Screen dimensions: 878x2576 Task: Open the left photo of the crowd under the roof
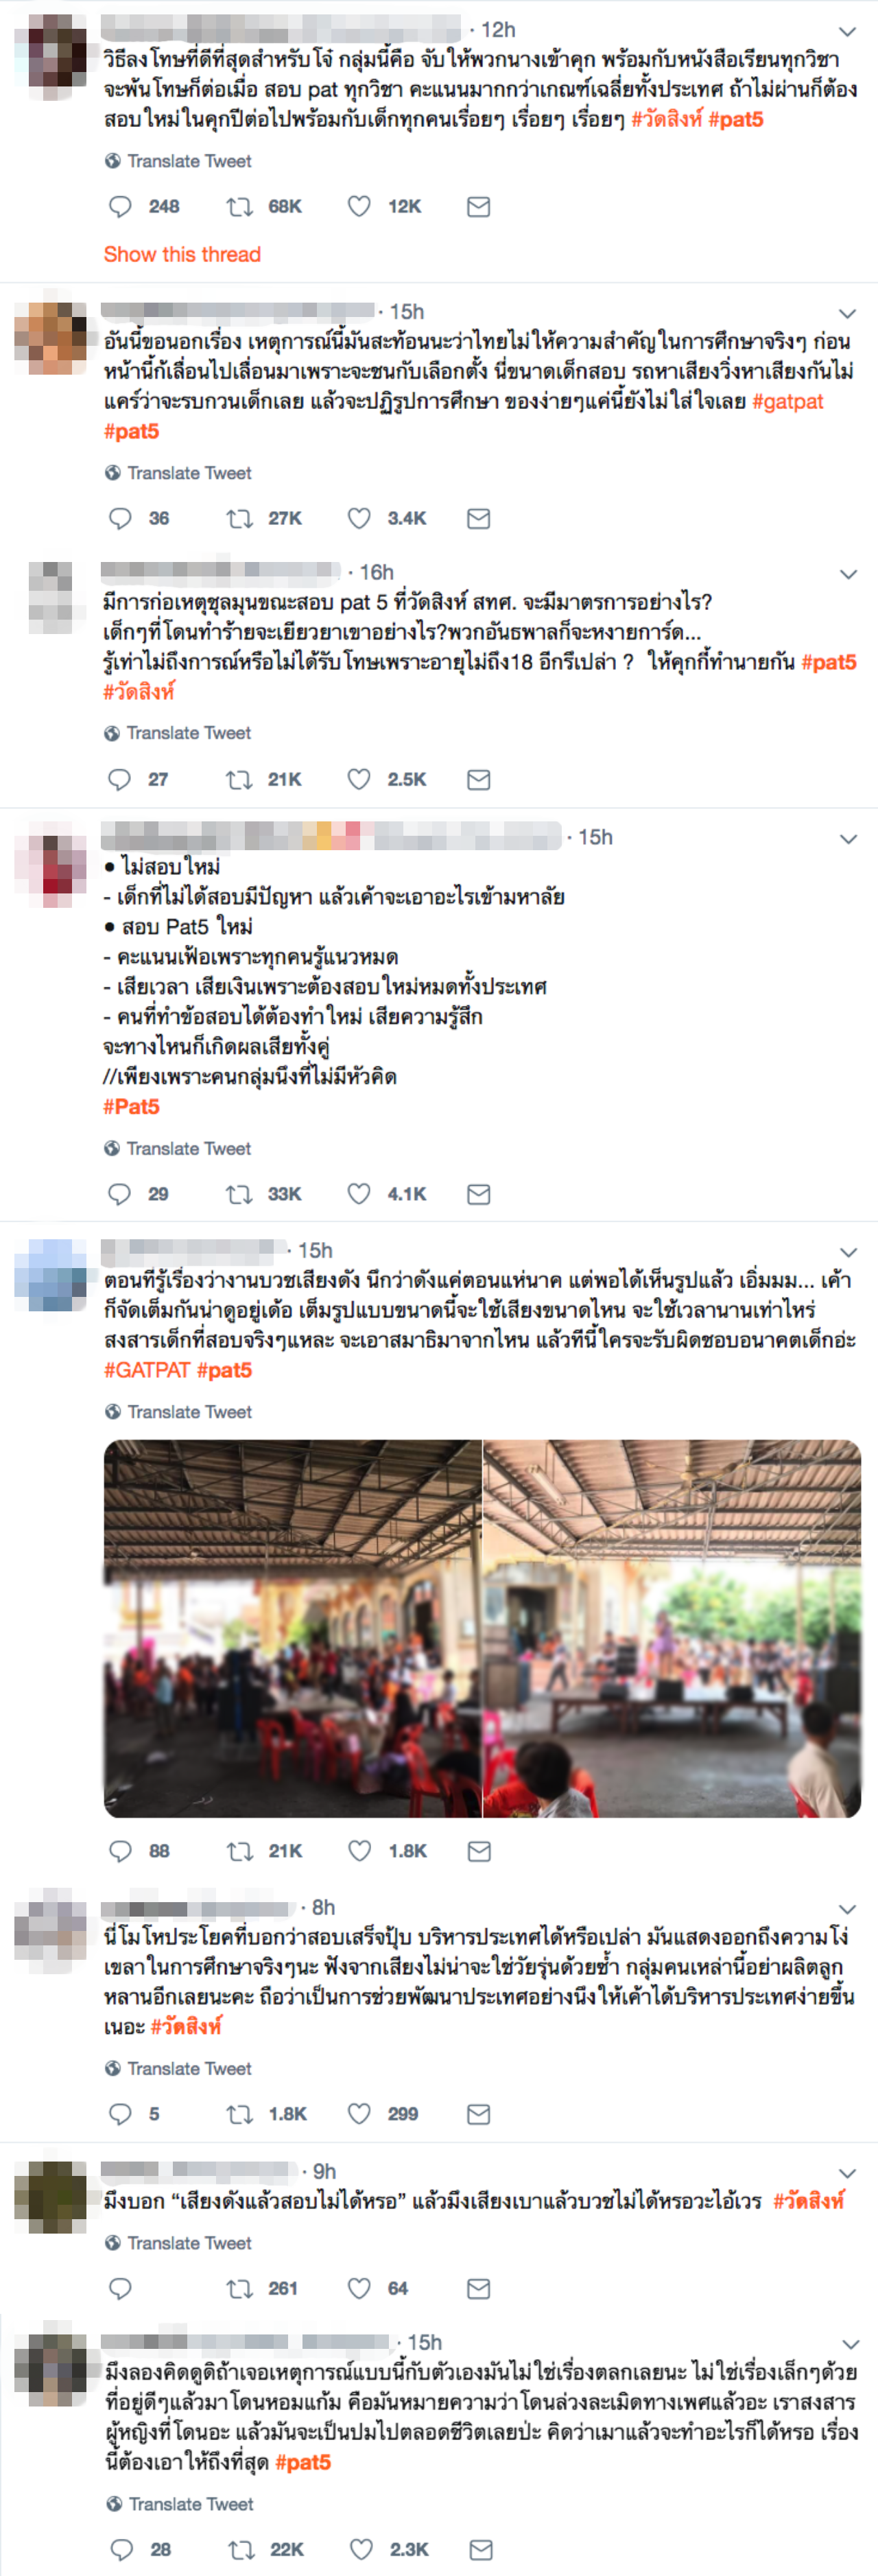(x=292, y=1629)
